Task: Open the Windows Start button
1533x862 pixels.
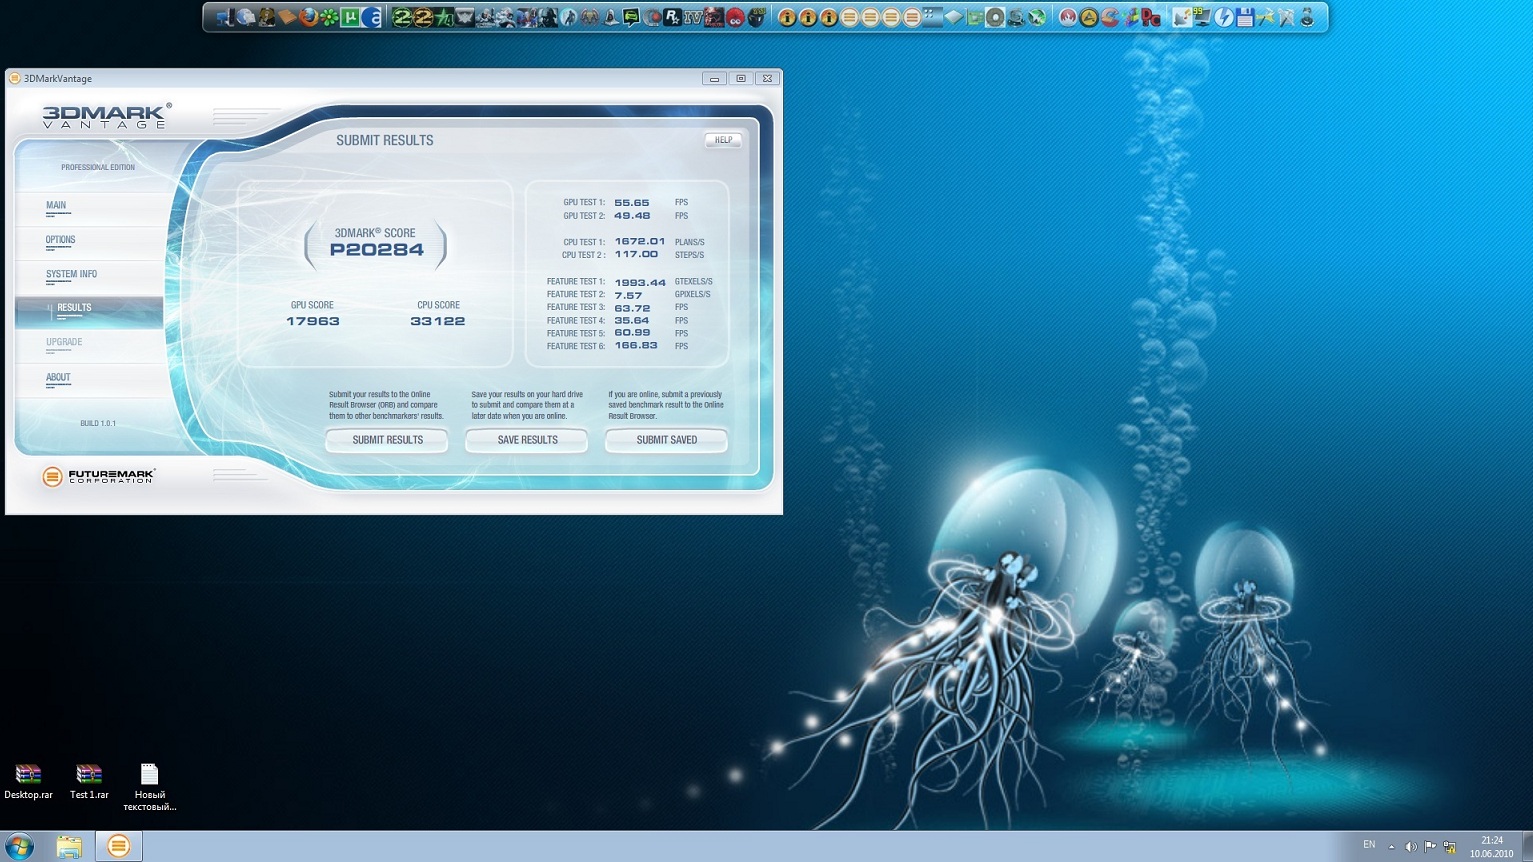Action: pyautogui.click(x=19, y=846)
